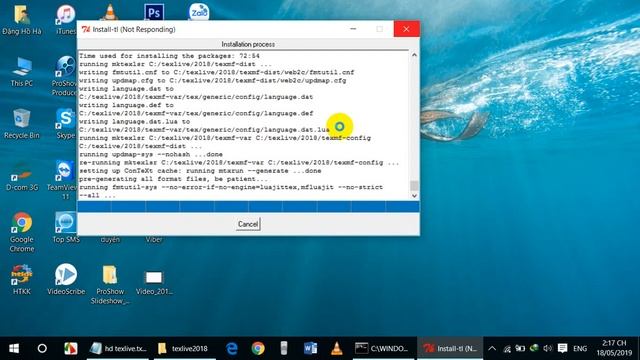Select the Recycle Bin icon
Viewport: 640px width, 360px height.
pos(22,124)
